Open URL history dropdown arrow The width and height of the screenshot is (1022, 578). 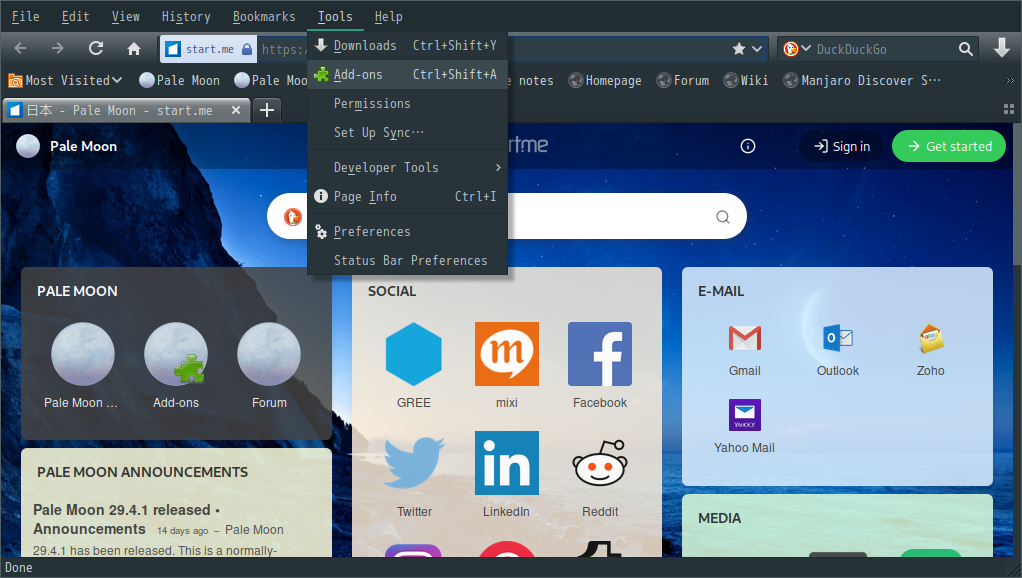pos(757,49)
